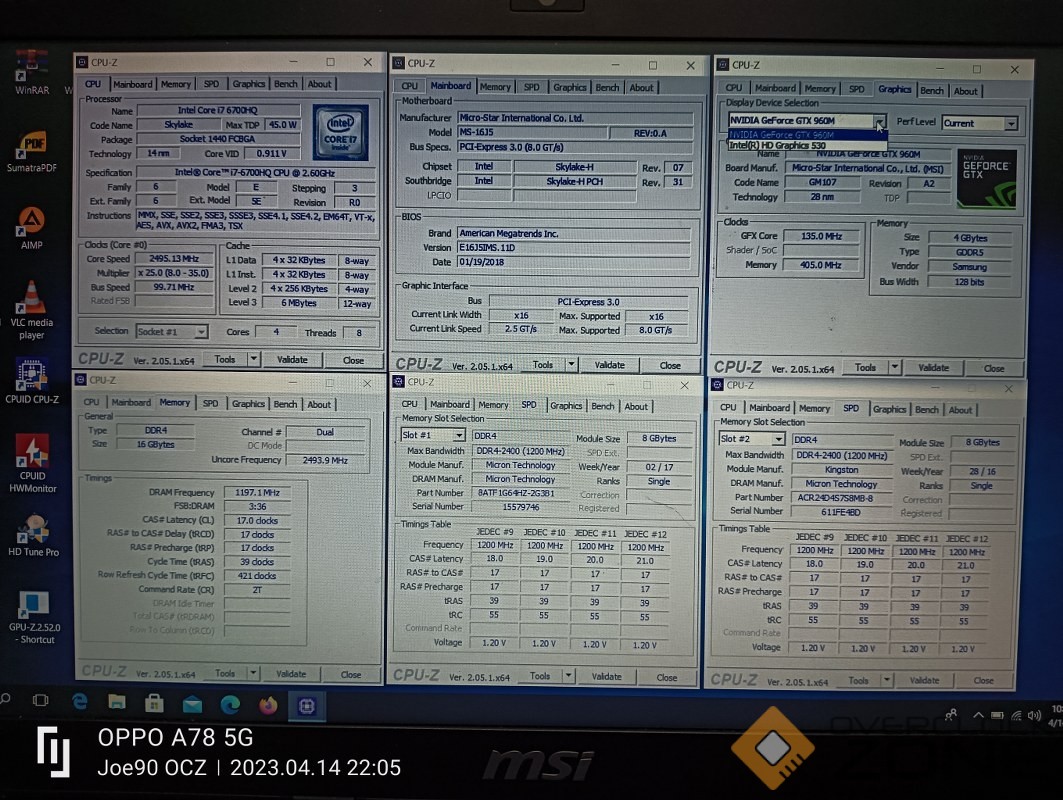Open Graphics tab in Slot #1 SPD window
Image resolution: width=1063 pixels, height=800 pixels.
pos(566,406)
